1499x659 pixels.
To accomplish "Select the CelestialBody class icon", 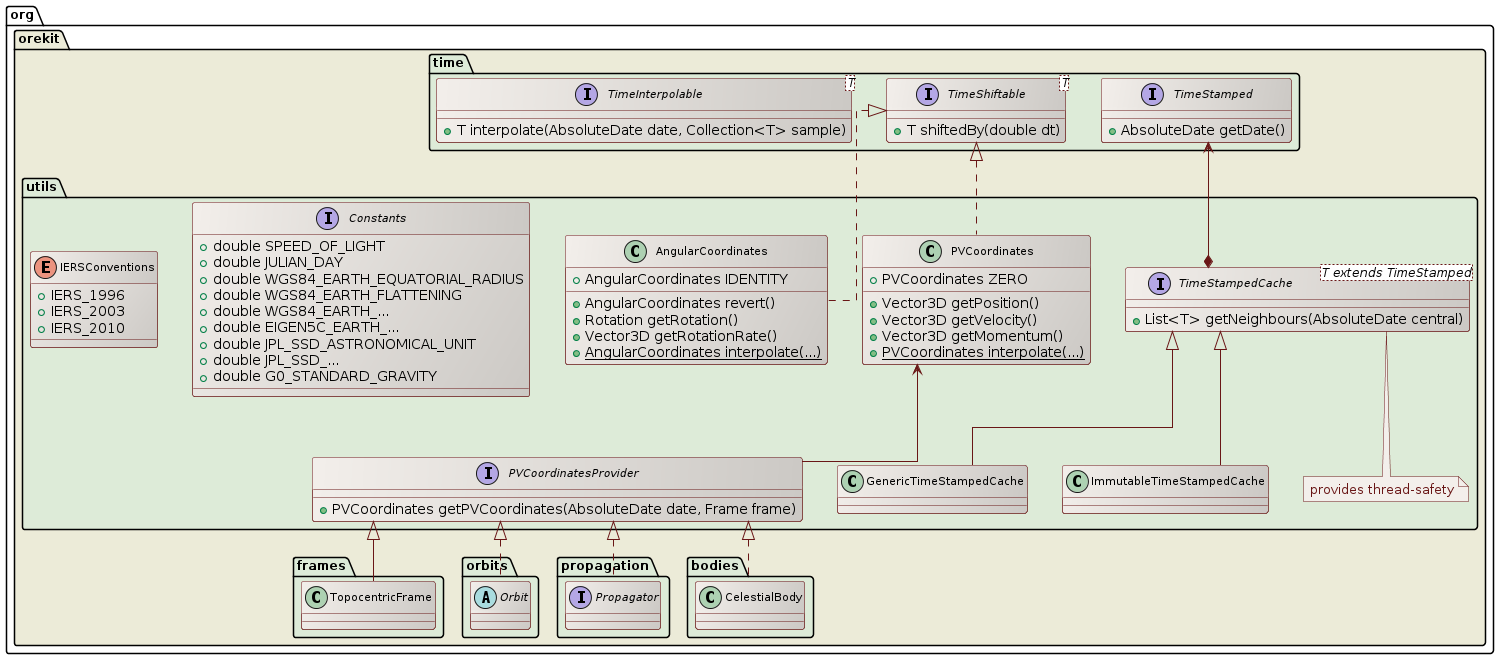I will [x=709, y=597].
